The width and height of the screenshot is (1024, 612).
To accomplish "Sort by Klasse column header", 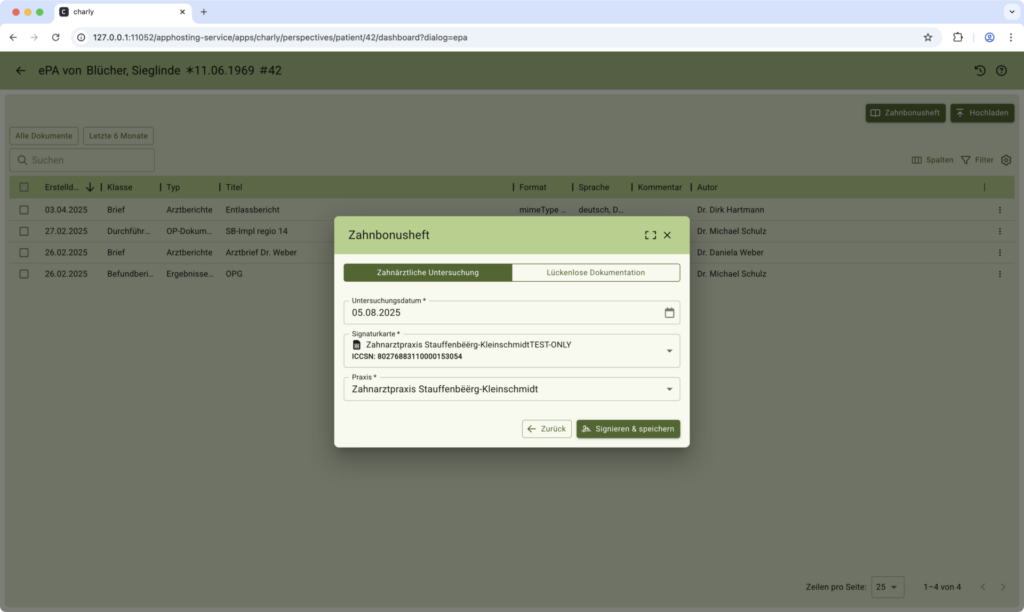I will pos(120,187).
